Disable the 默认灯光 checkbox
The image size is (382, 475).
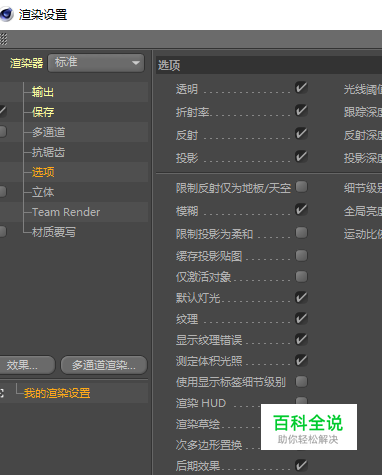pos(301,297)
